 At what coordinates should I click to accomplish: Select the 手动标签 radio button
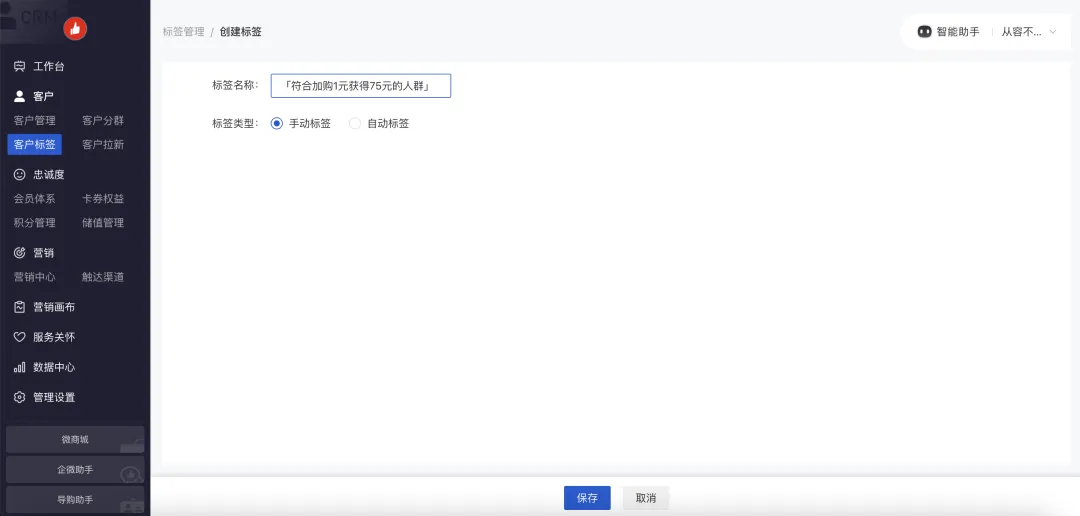point(277,124)
